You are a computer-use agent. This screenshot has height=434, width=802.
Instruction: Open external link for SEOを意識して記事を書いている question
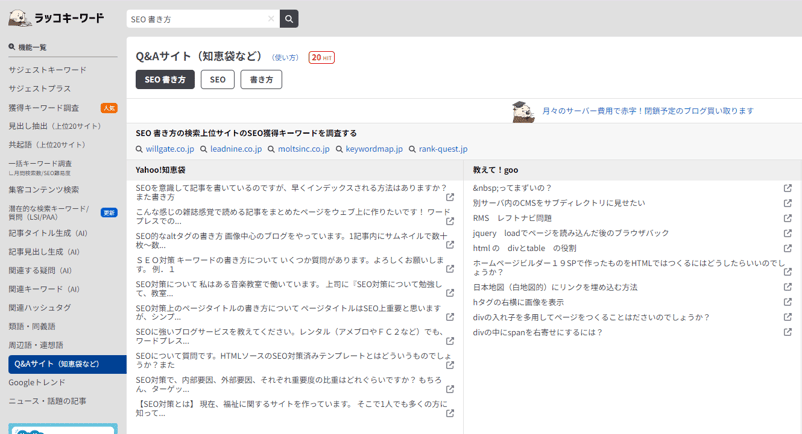coord(450,197)
